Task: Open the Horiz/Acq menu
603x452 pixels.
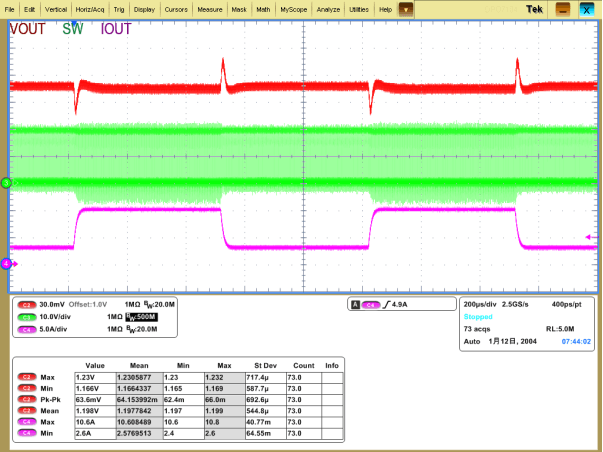Action: click(x=90, y=9)
